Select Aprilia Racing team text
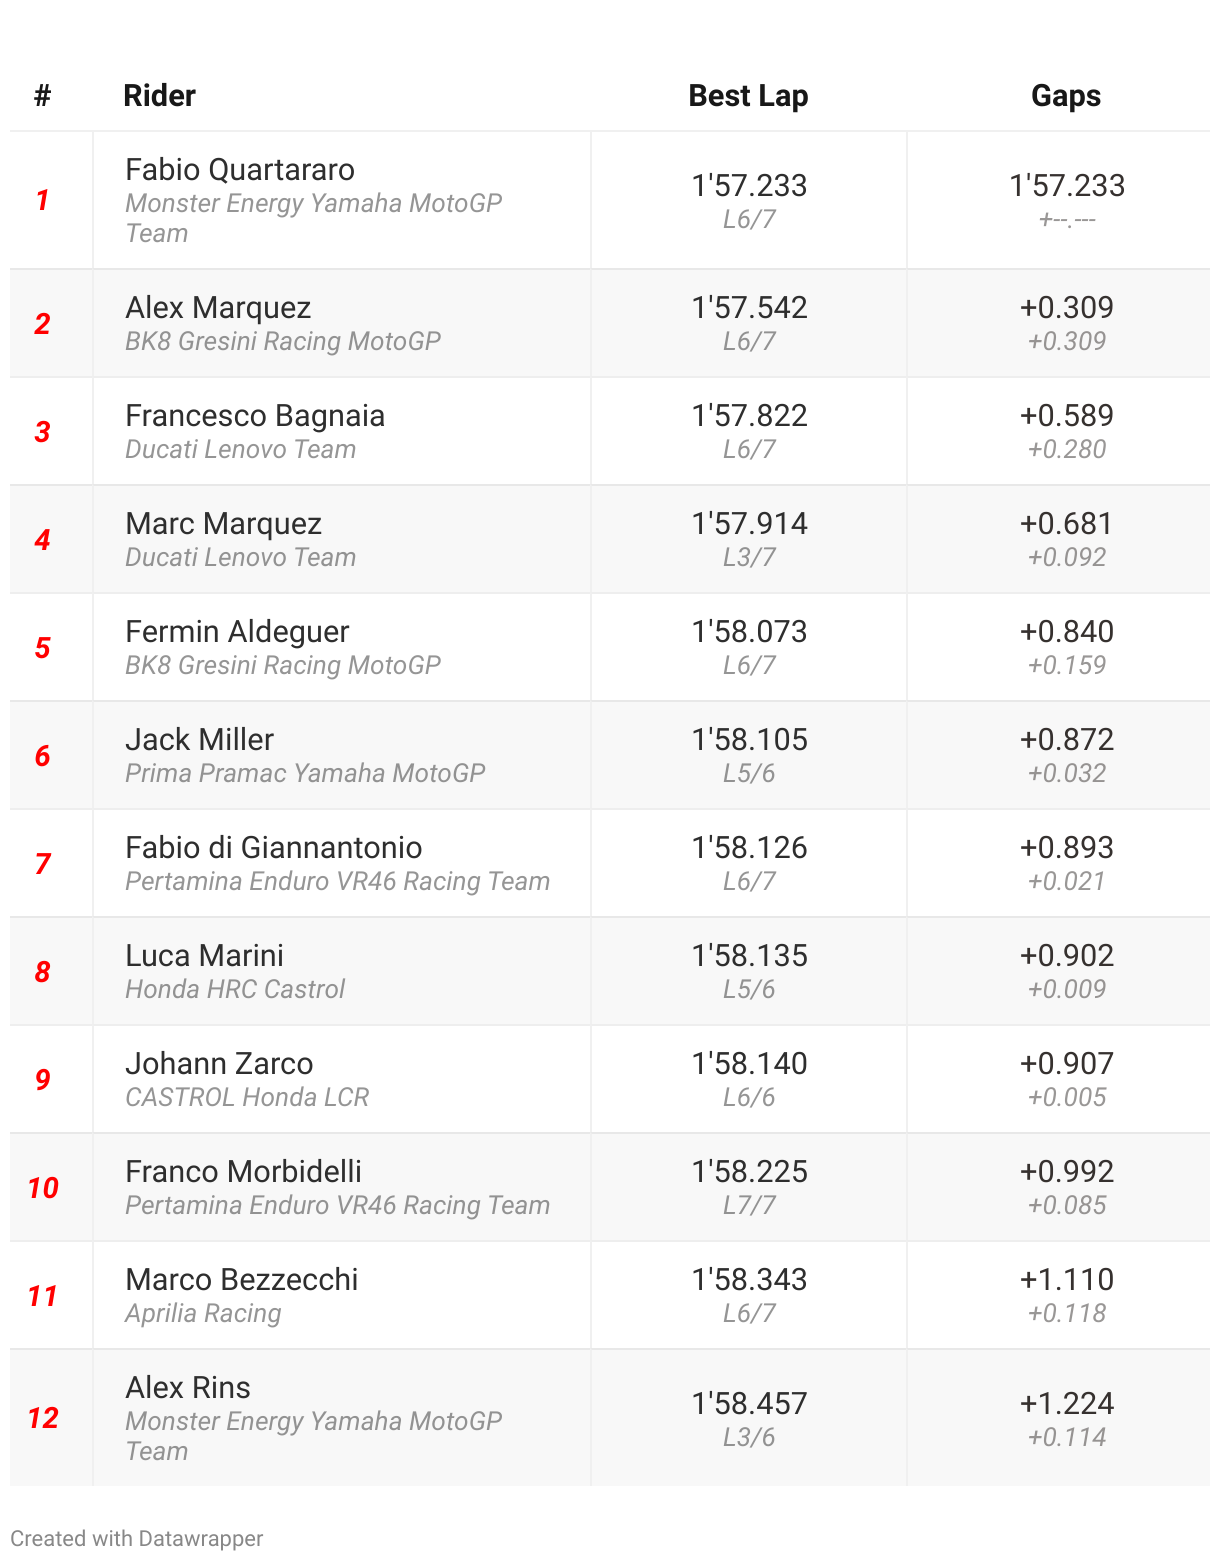This screenshot has height=1562, width=1220. (203, 1314)
